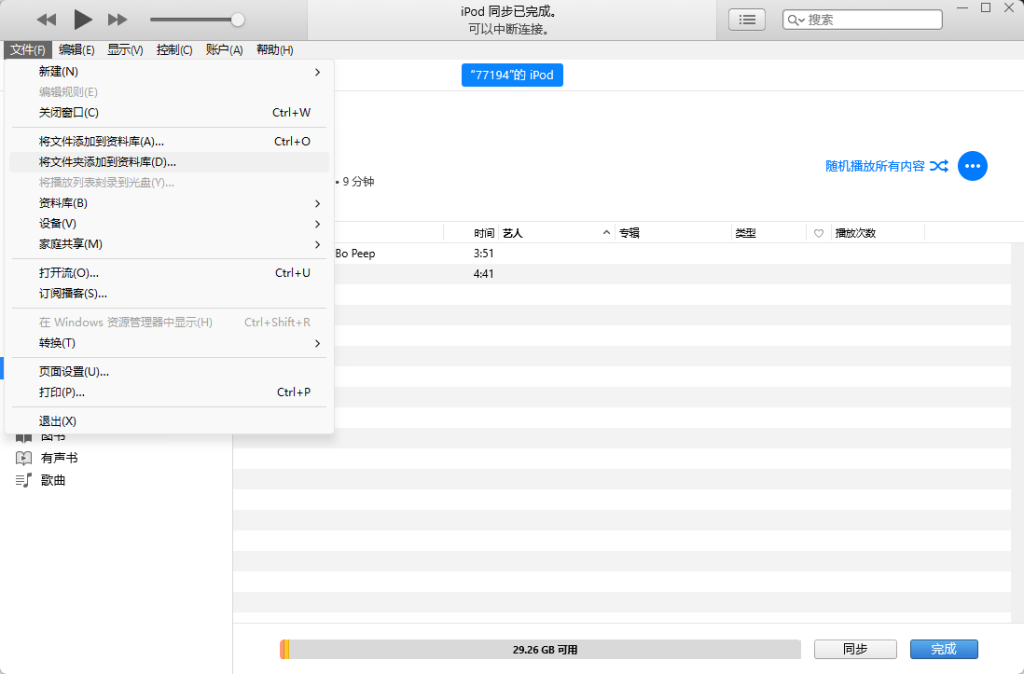This screenshot has height=674, width=1024.
Task: Click the list view icon button
Action: tap(746, 19)
